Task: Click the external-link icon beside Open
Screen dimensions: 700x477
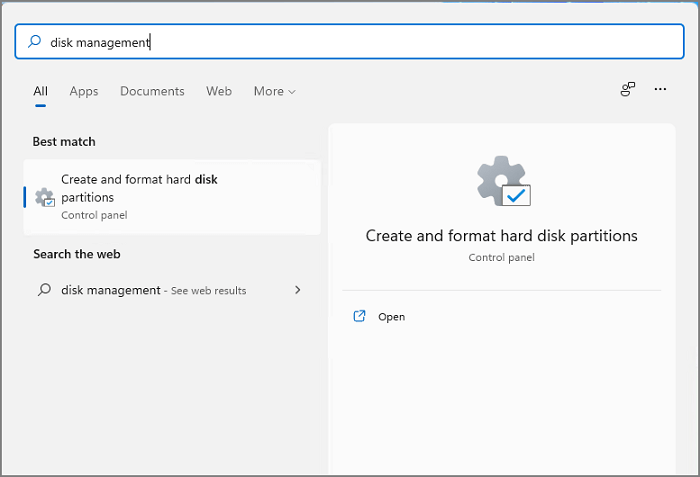Action: point(360,317)
